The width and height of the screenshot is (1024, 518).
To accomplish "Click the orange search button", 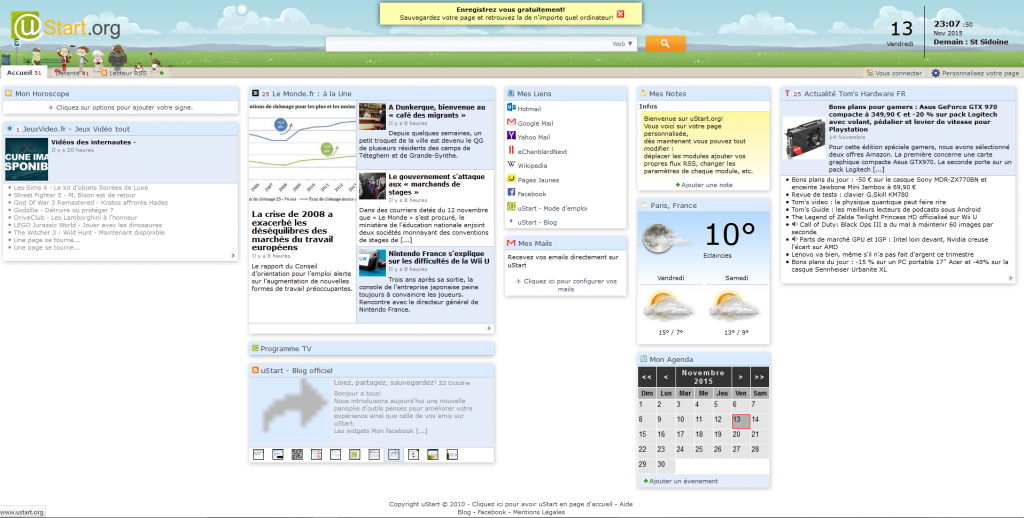I will click(665, 44).
